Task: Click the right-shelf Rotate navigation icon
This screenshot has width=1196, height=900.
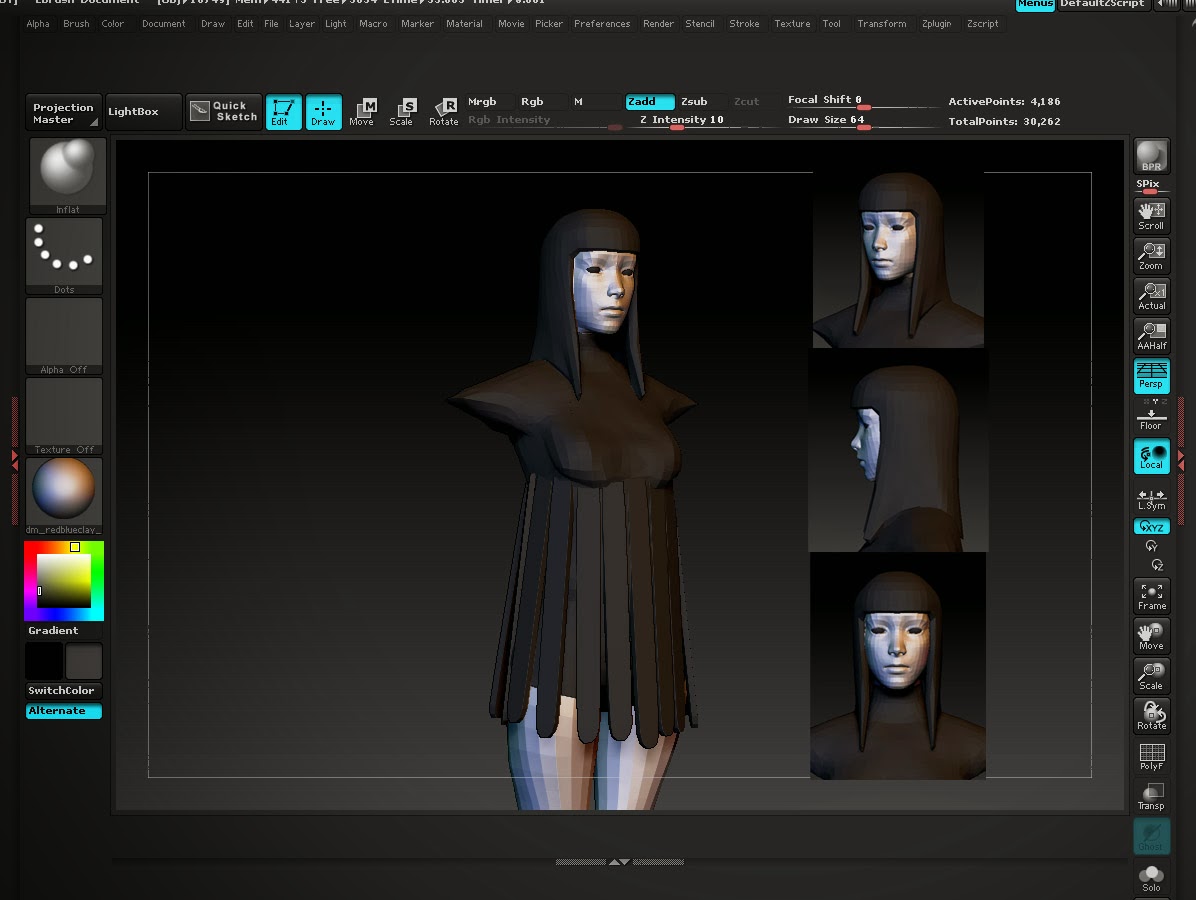Action: coord(1151,715)
